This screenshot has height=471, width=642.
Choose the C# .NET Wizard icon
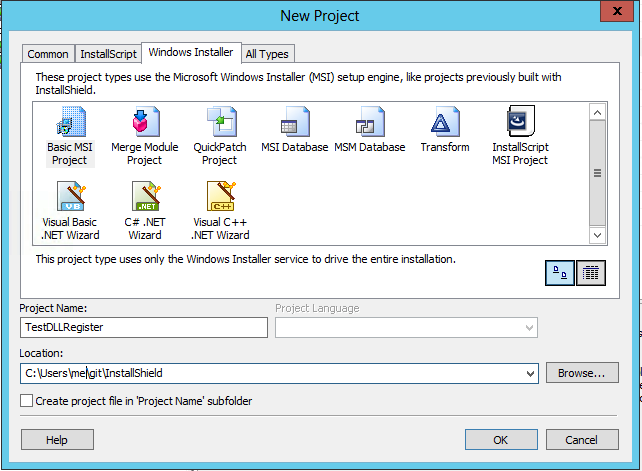[x=146, y=196]
